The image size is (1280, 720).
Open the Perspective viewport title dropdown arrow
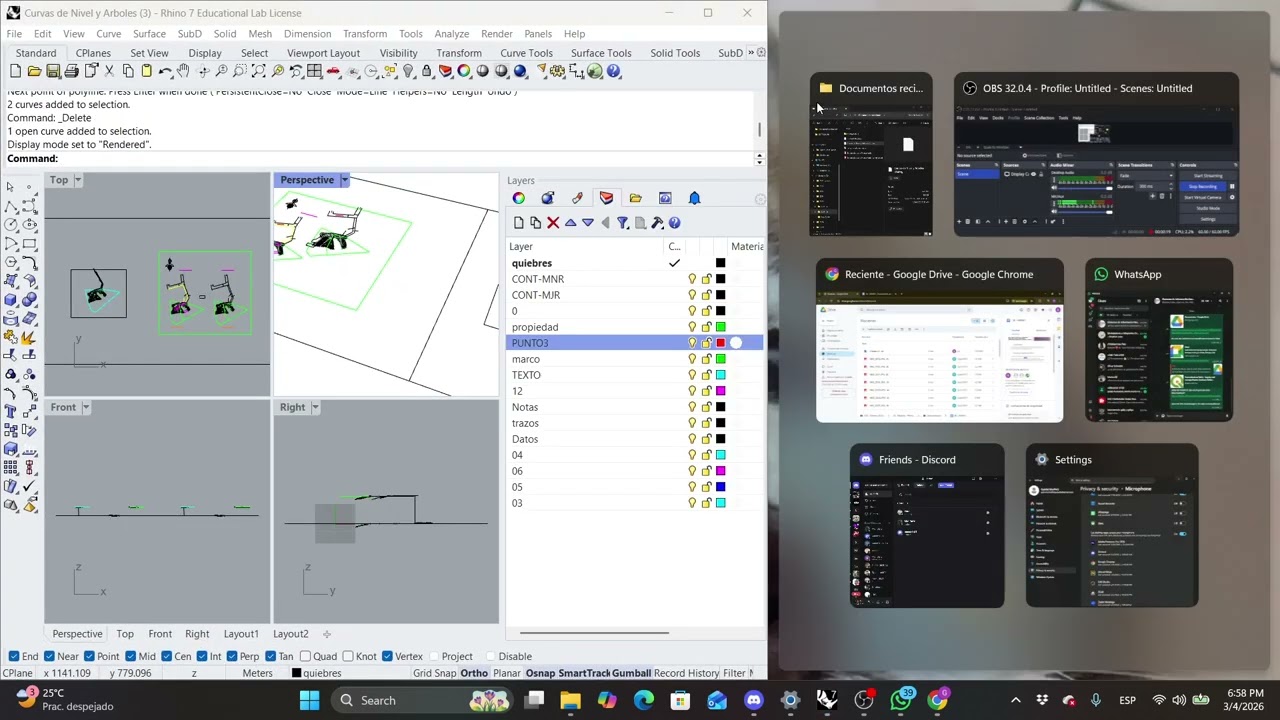pyautogui.click(x=344, y=180)
